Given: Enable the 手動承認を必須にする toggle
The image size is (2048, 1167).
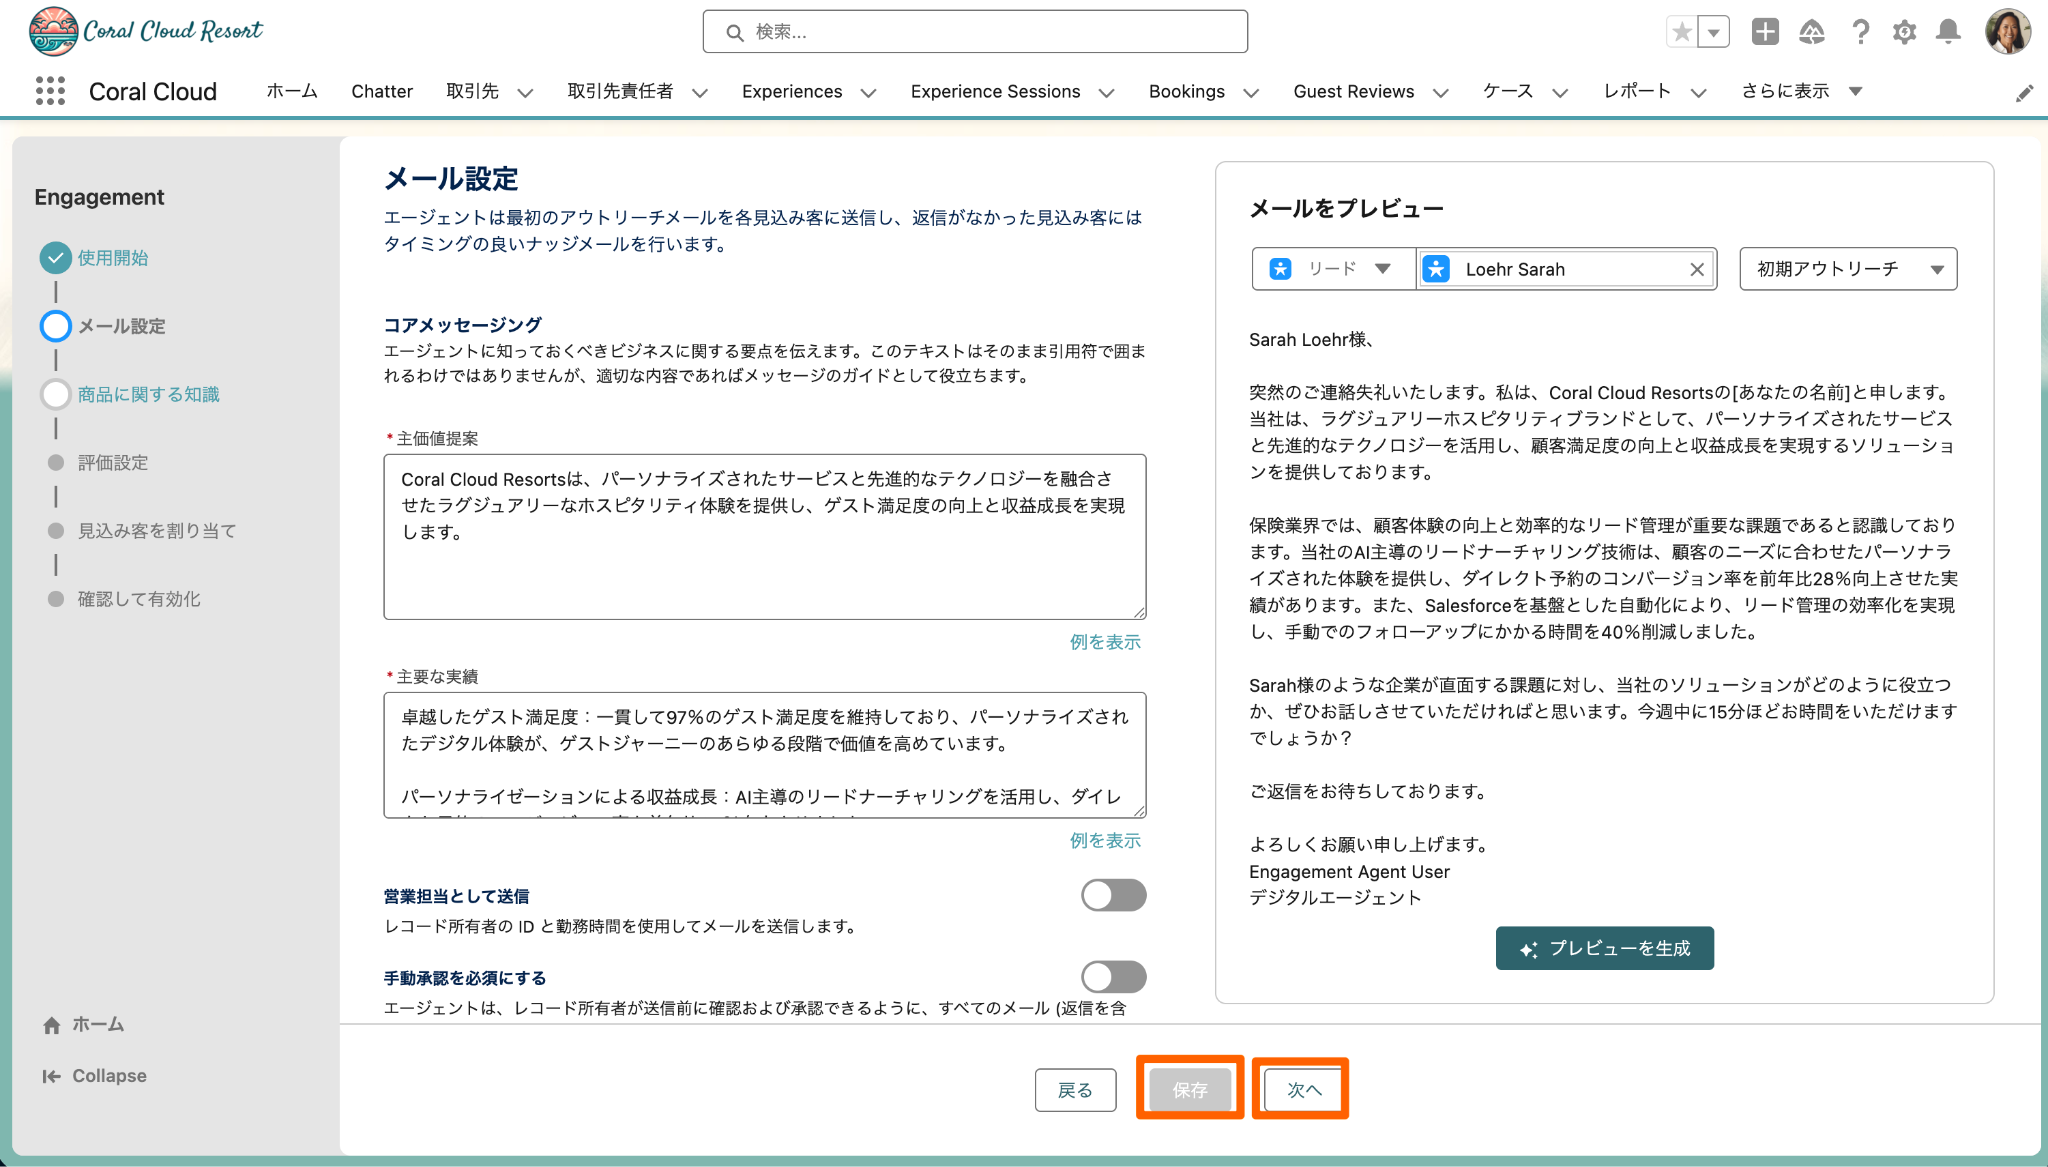Looking at the screenshot, I should 1113,977.
